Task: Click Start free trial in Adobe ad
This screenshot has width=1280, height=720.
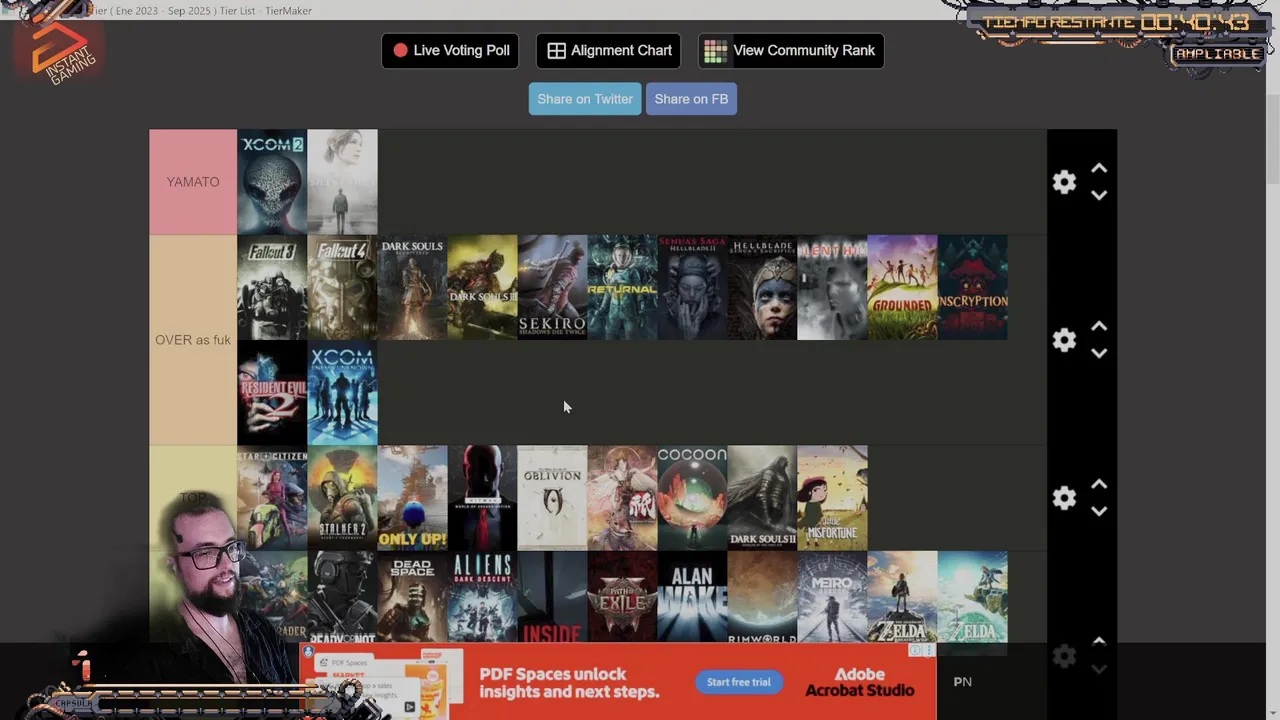Action: click(739, 682)
